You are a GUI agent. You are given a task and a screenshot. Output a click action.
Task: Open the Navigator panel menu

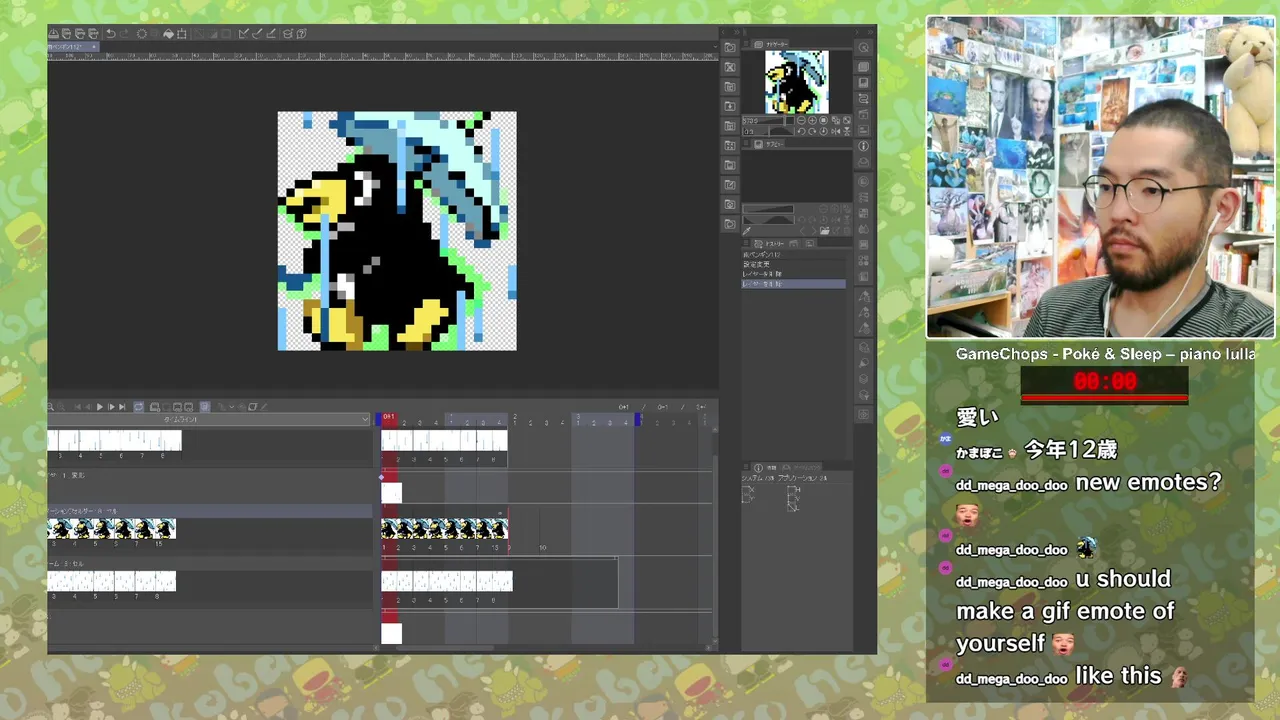745,44
